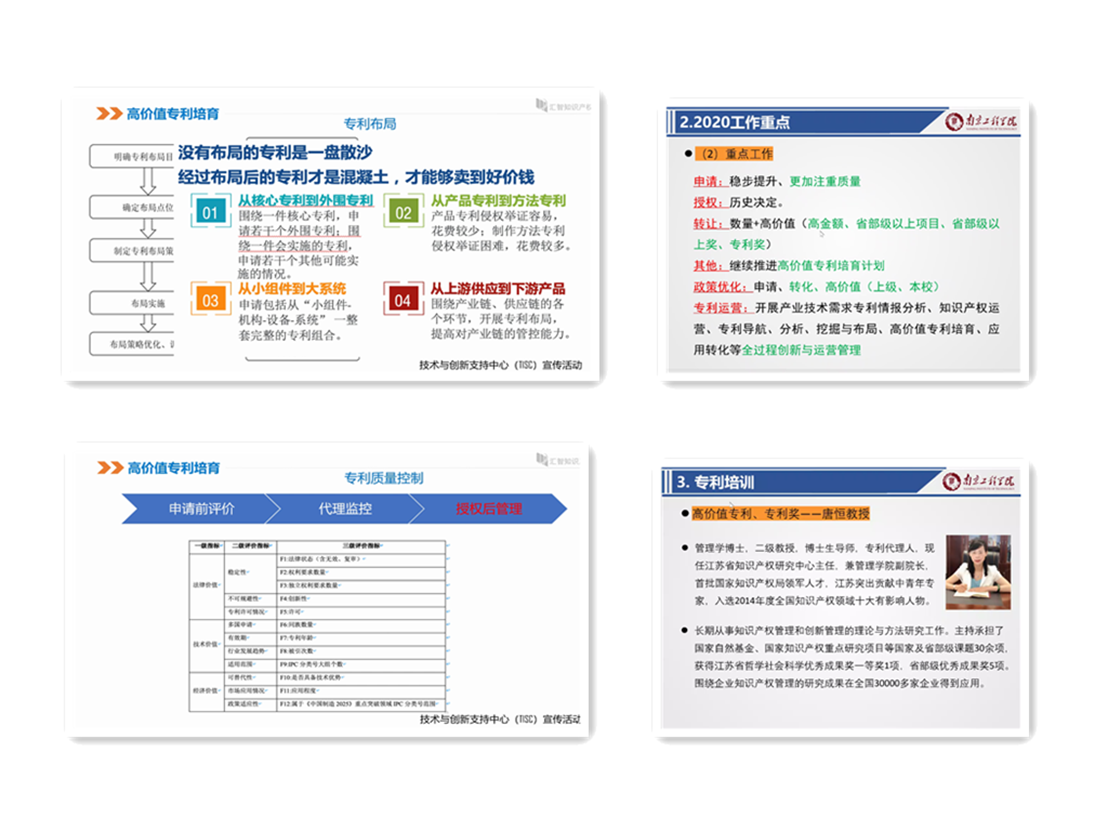Click the red 04 numbered box
This screenshot has width=1108, height=831.
click(402, 300)
